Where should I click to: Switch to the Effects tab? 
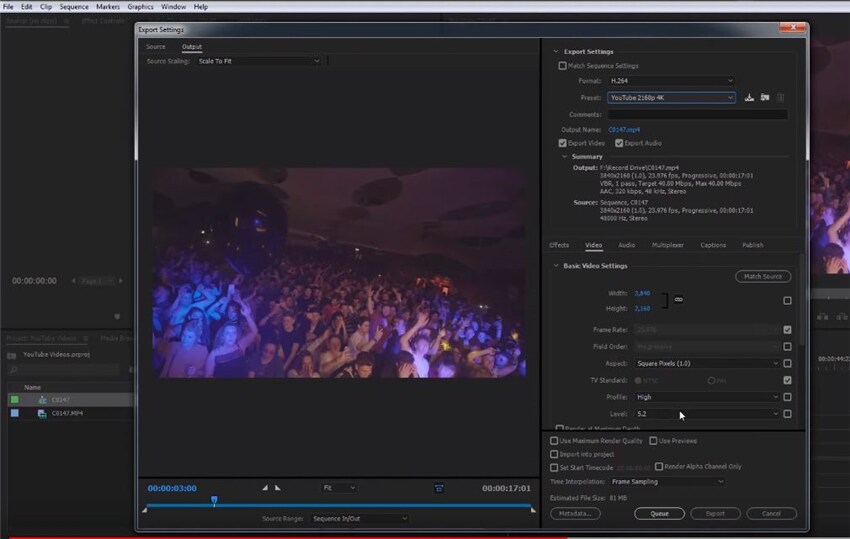[559, 245]
